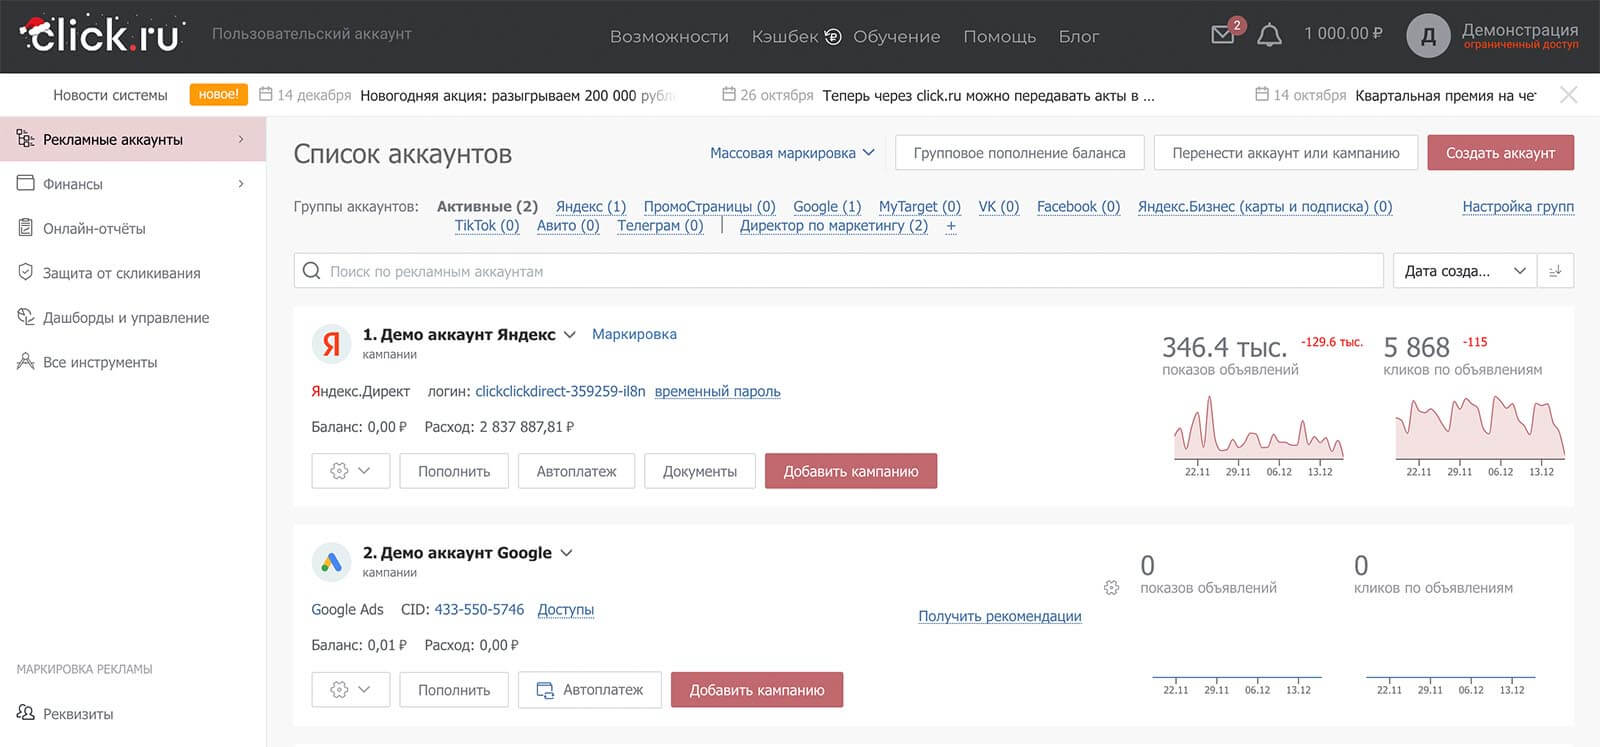The height and width of the screenshot is (747, 1600).
Task: Click Автоплатеж for the Яндекс account
Action: tap(576, 471)
